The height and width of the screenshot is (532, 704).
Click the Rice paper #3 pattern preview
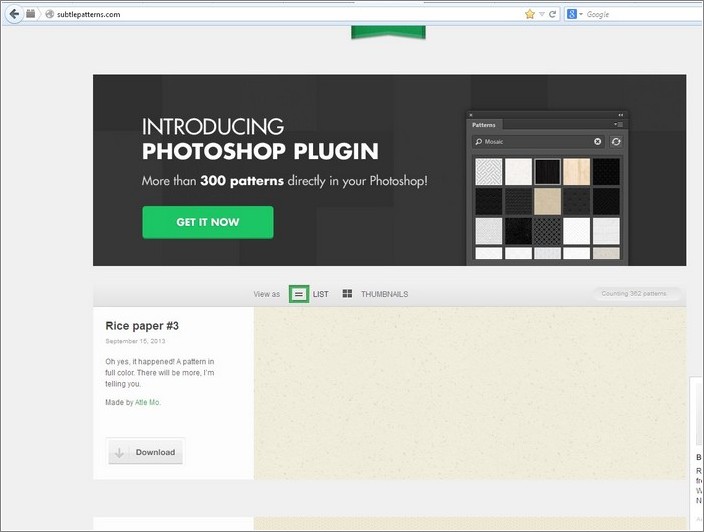470,393
